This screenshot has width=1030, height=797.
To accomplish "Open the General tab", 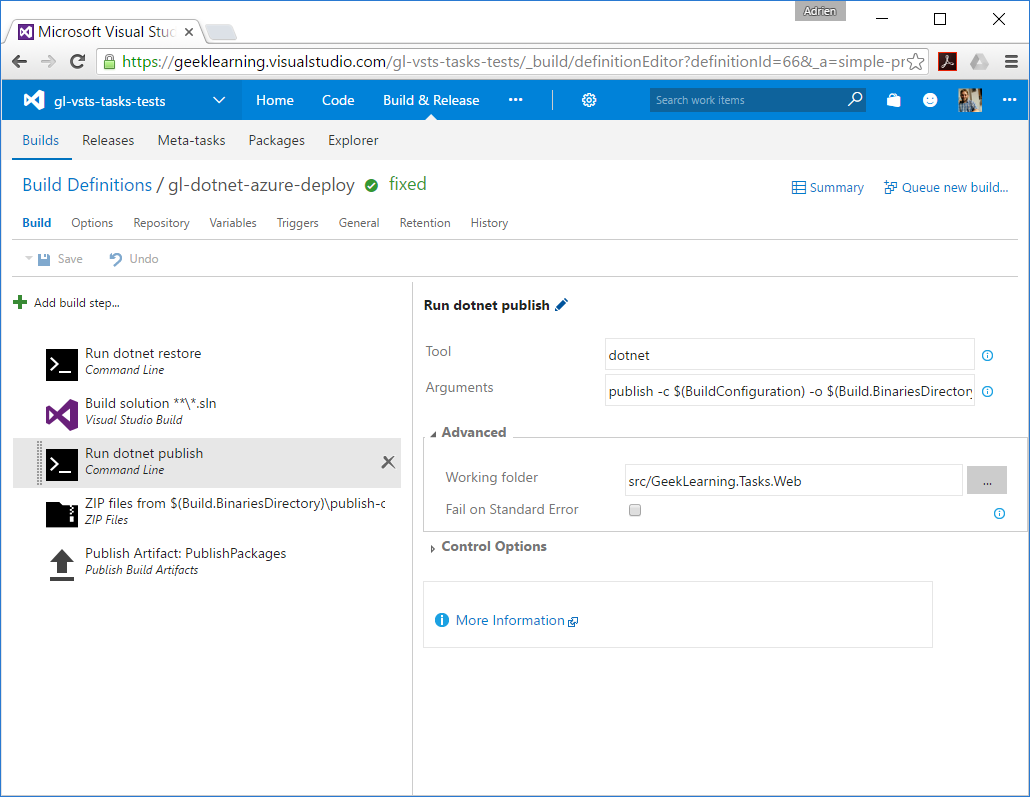I will point(359,223).
